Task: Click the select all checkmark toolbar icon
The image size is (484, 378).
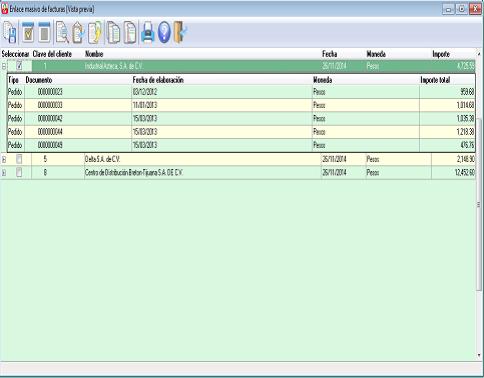Action: [28, 33]
